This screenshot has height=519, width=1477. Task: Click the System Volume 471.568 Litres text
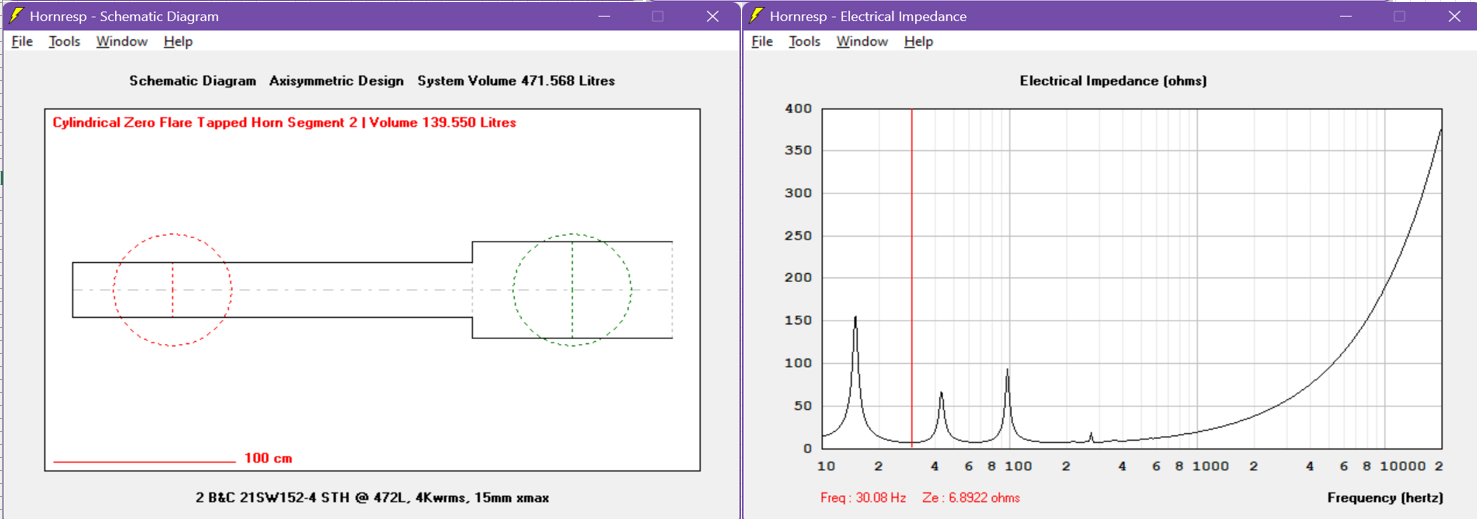516,81
